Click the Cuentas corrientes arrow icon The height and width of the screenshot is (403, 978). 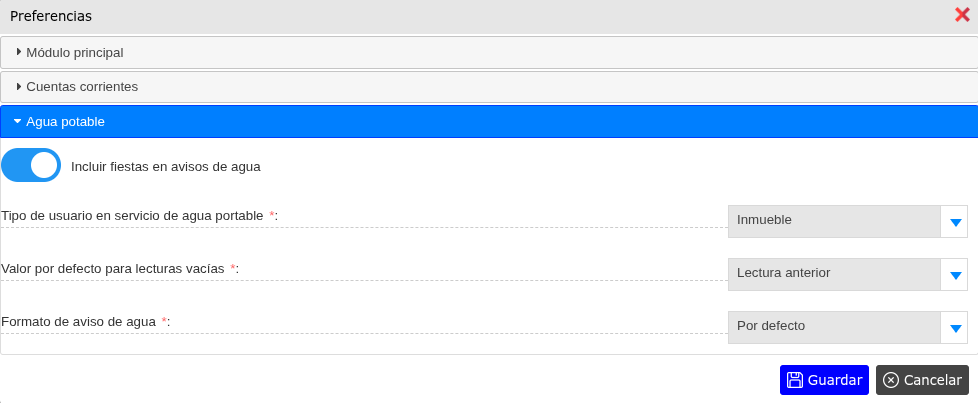tap(18, 87)
